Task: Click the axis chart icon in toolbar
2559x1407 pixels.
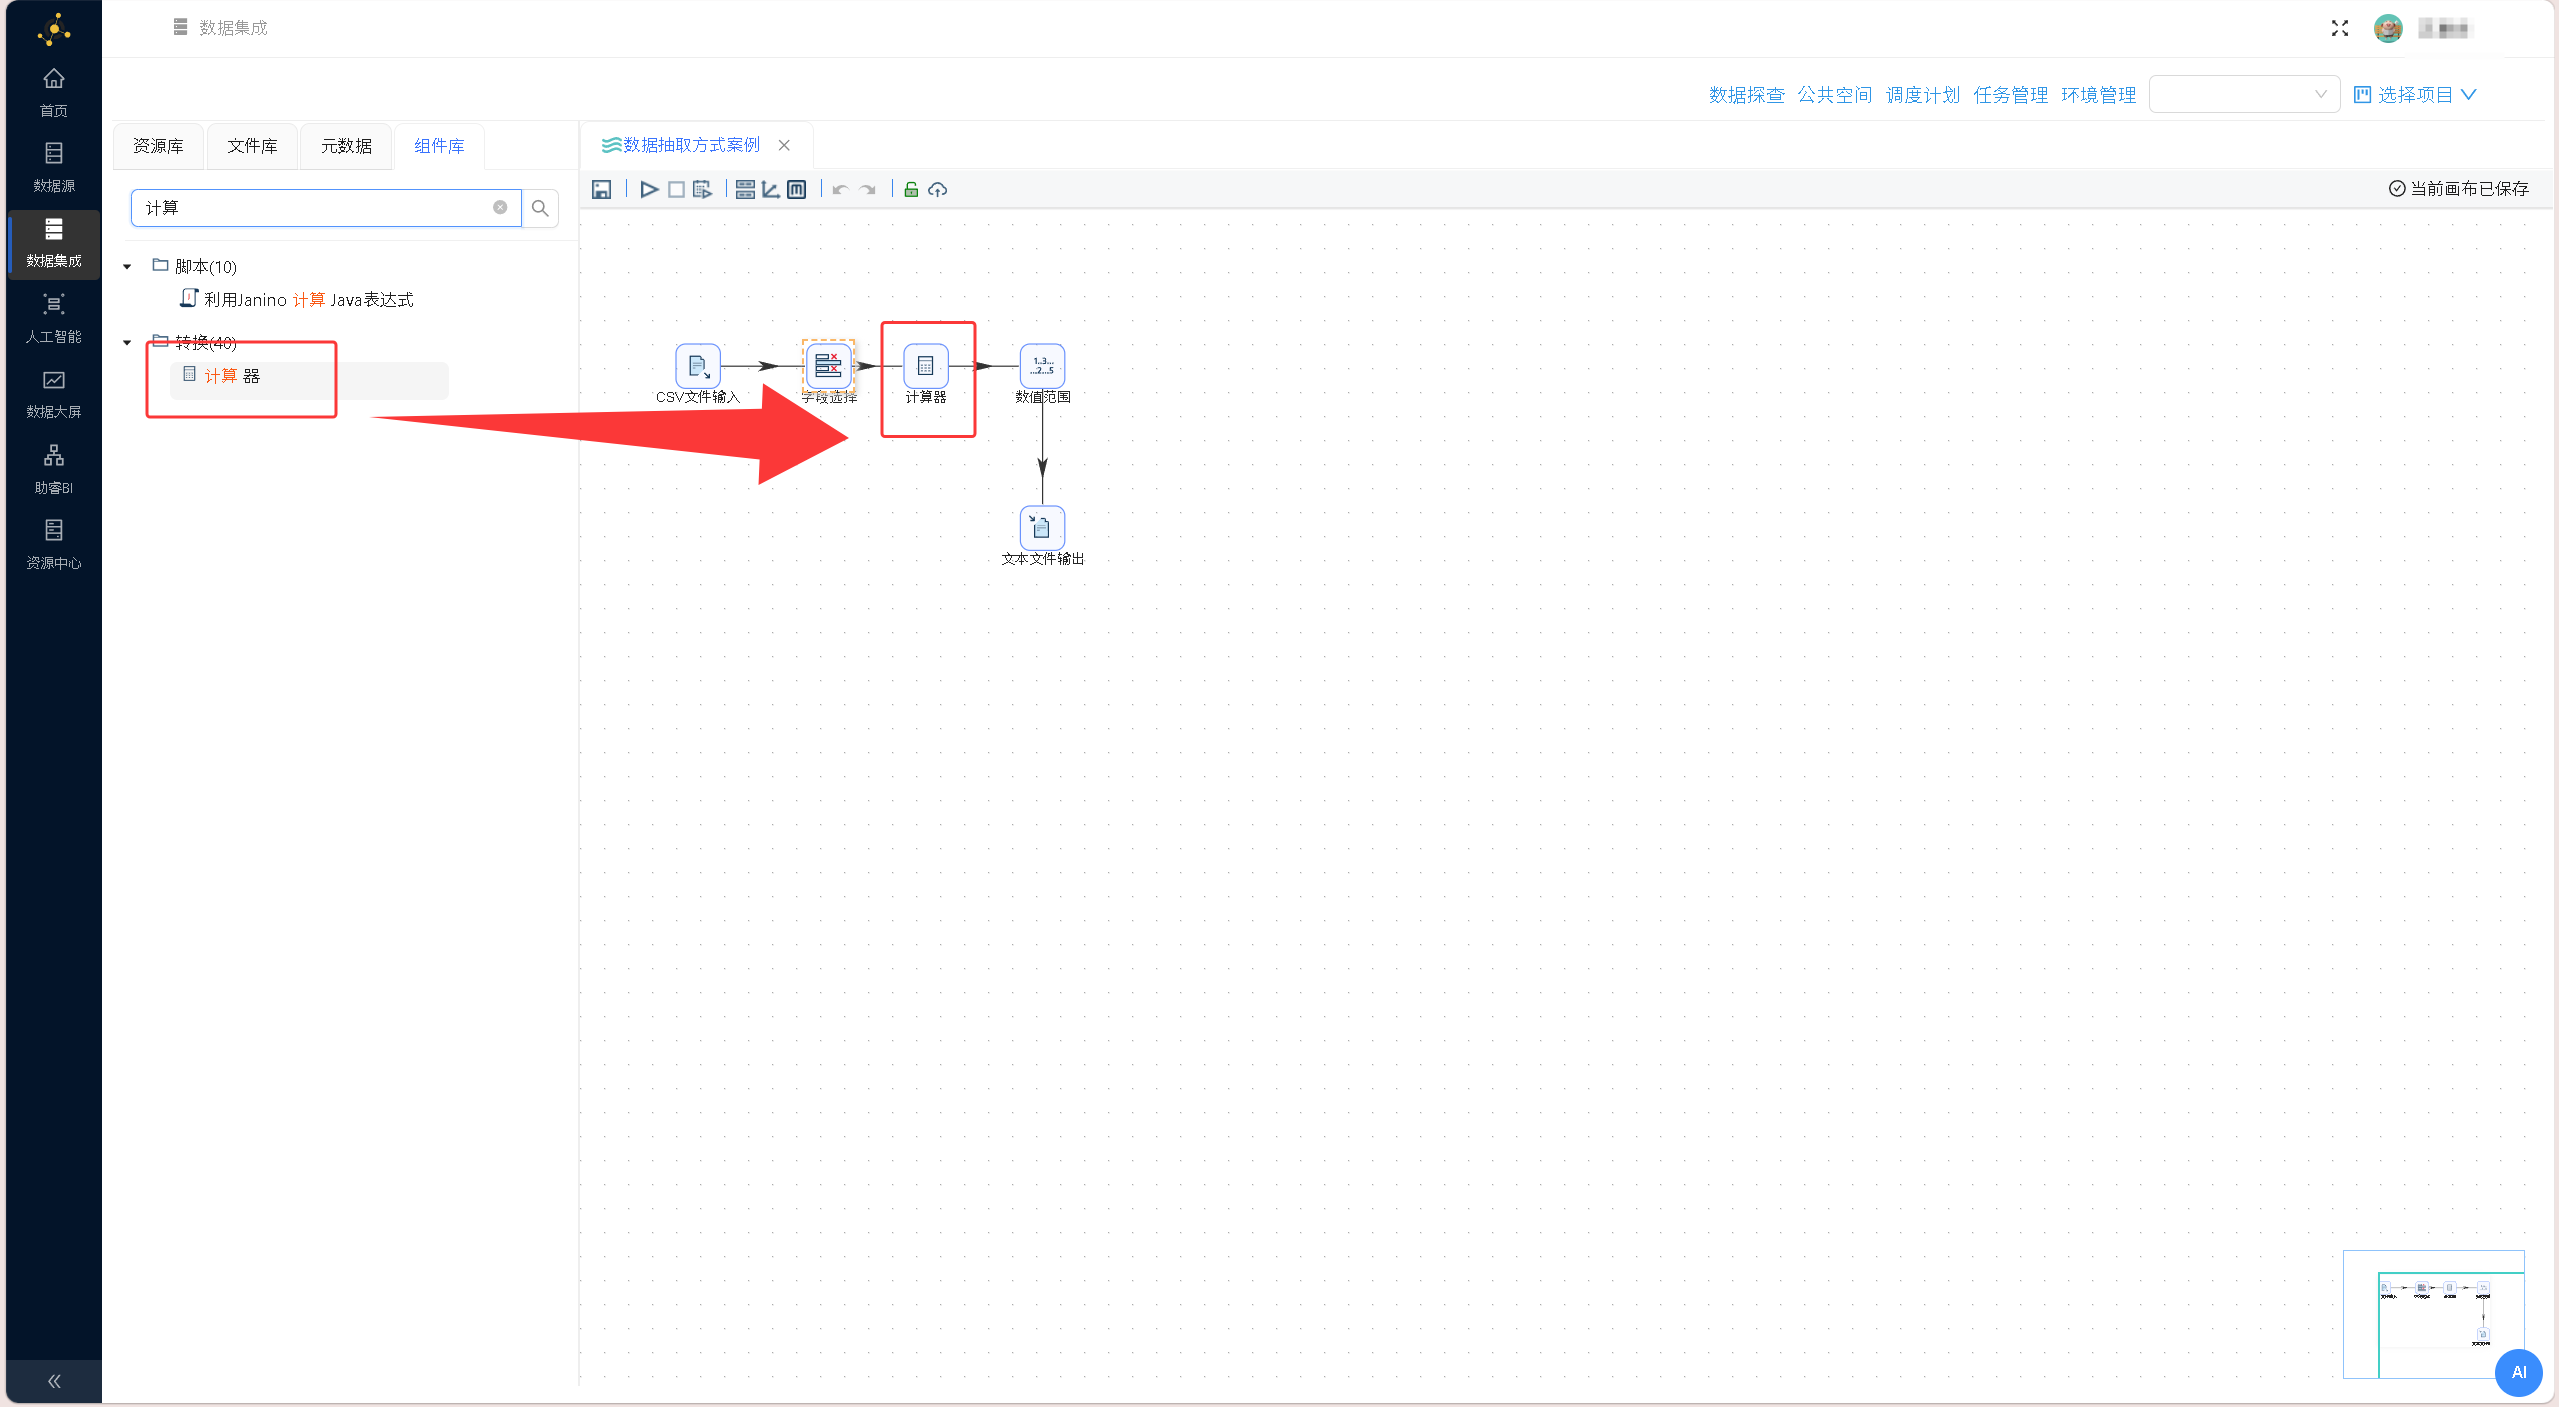Action: (771, 189)
